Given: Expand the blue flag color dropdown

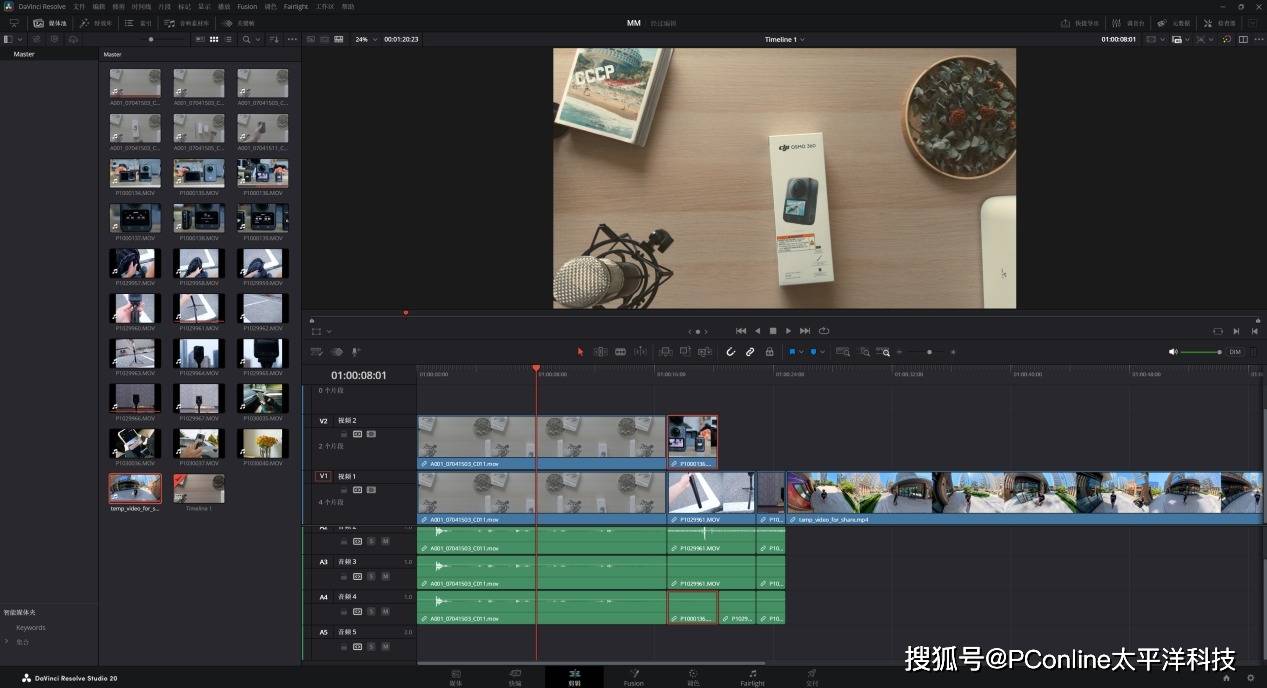Looking at the screenshot, I should tap(802, 352).
